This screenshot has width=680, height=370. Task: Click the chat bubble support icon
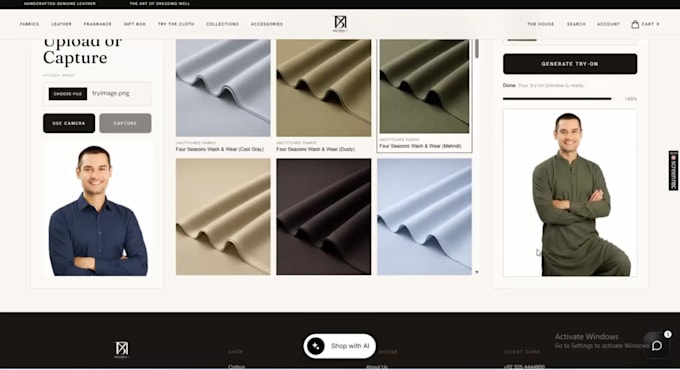click(x=657, y=345)
